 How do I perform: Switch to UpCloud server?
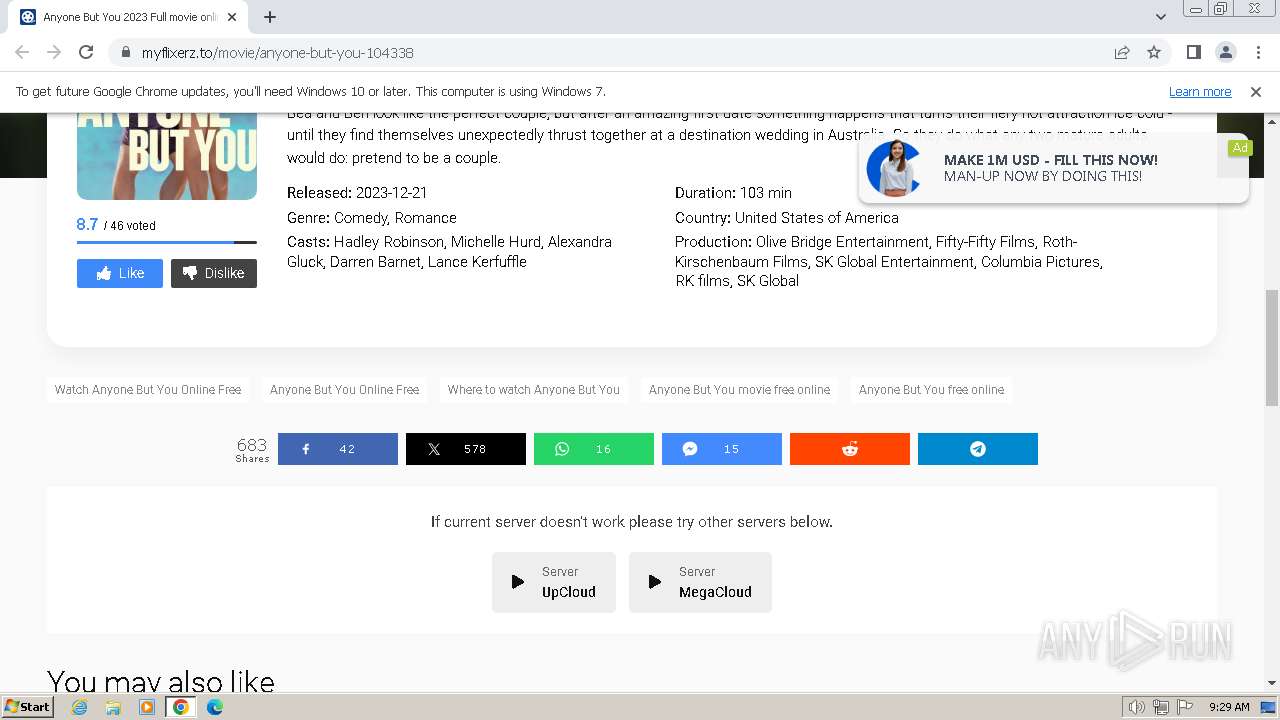554,582
